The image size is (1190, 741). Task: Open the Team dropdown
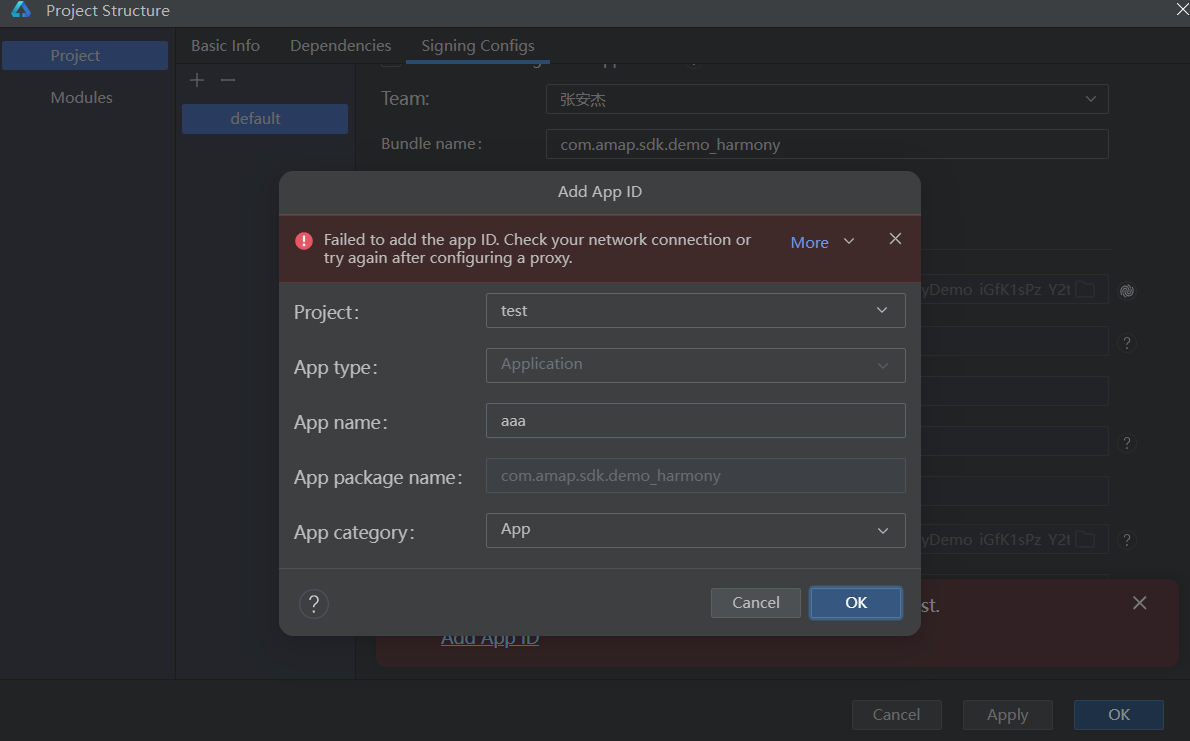tap(827, 99)
